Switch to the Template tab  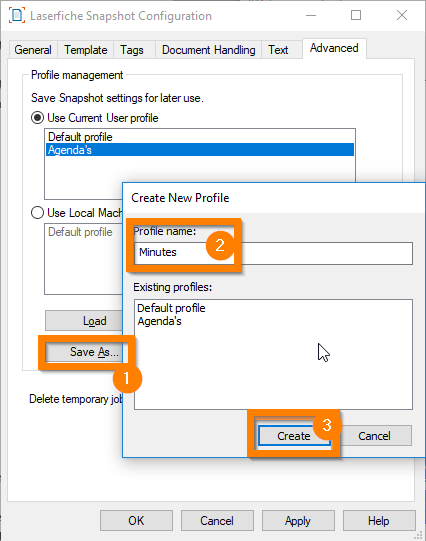86,50
